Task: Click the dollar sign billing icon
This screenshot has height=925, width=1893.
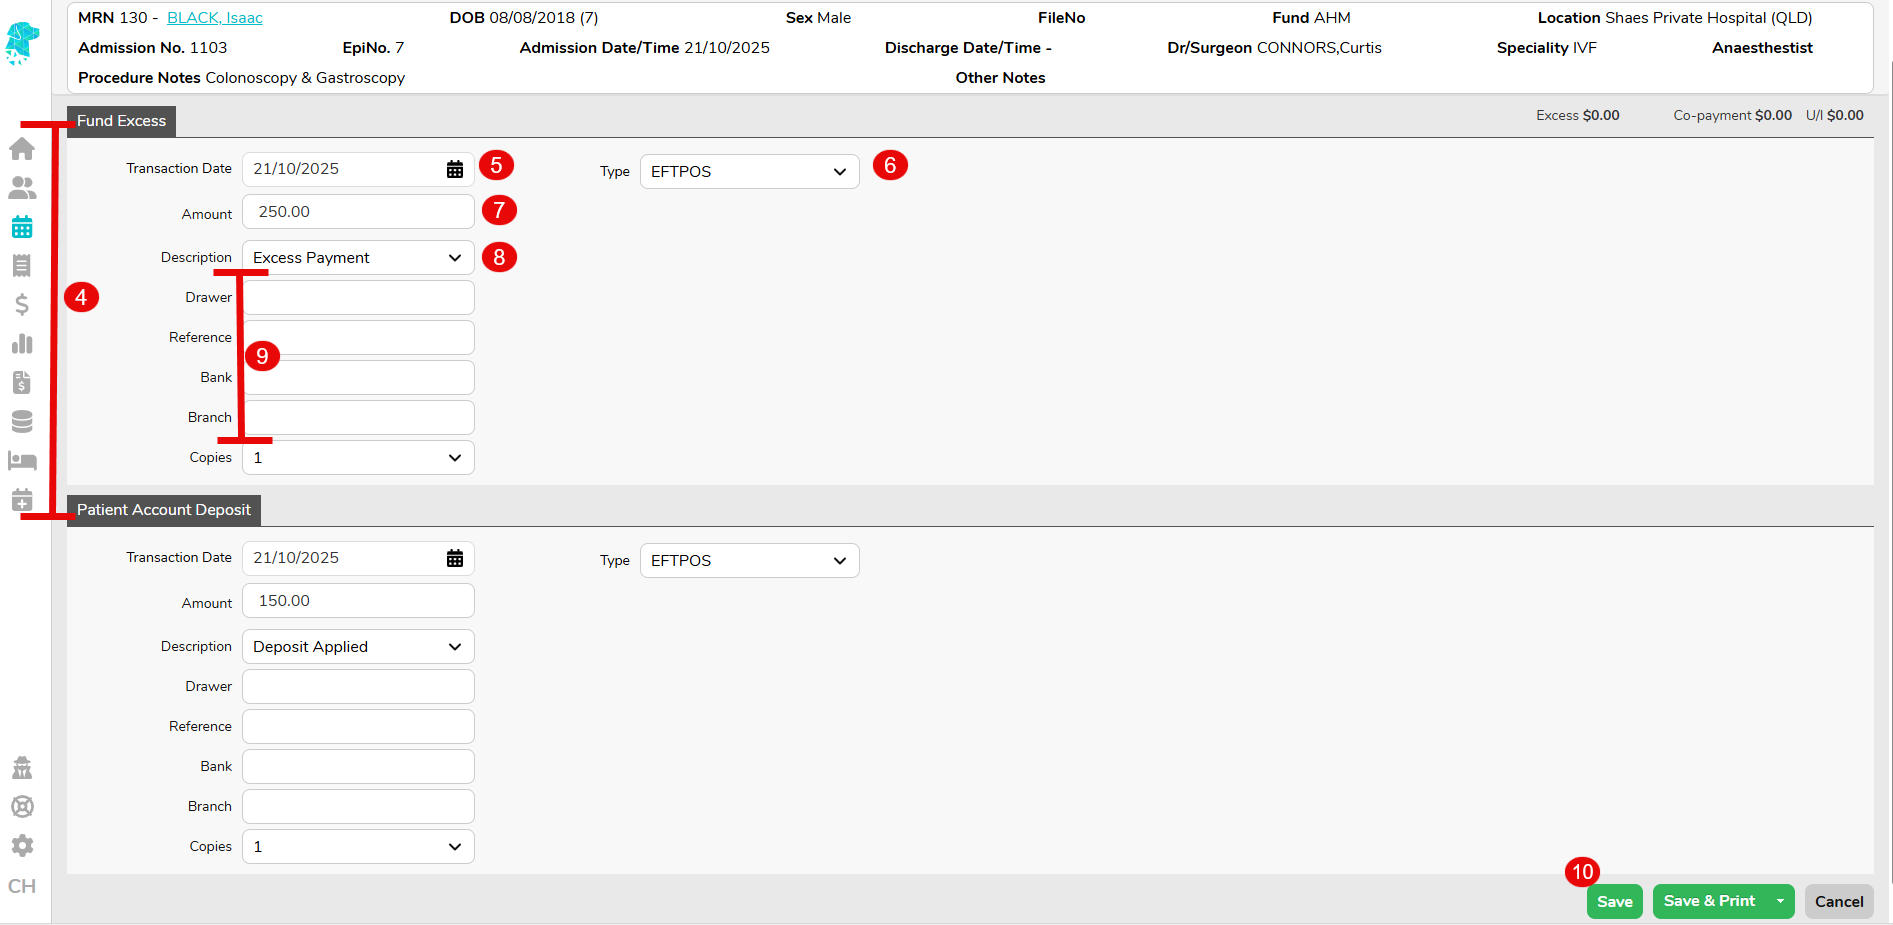Action: (x=22, y=305)
